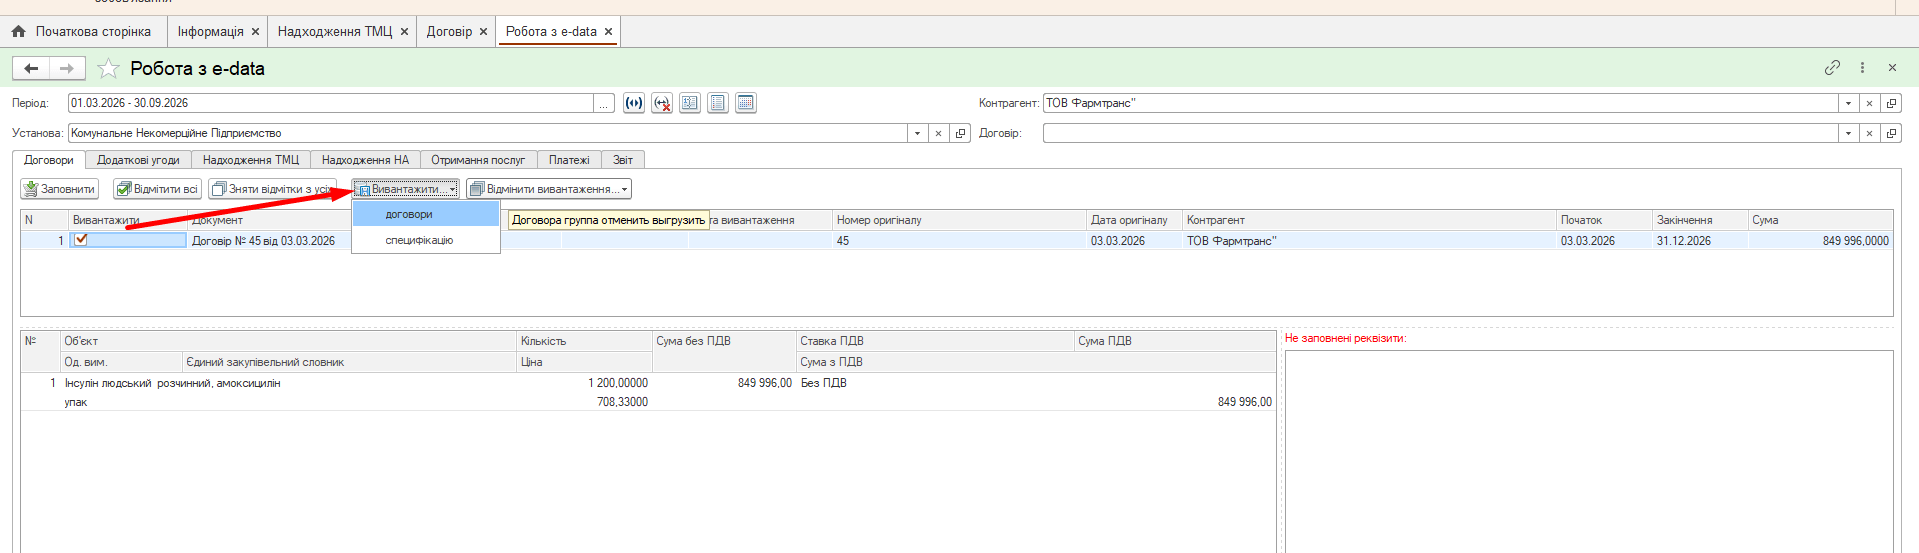This screenshot has width=1919, height=553.
Task: Click the Не заповнені реквізити text area
Action: (x=1589, y=451)
